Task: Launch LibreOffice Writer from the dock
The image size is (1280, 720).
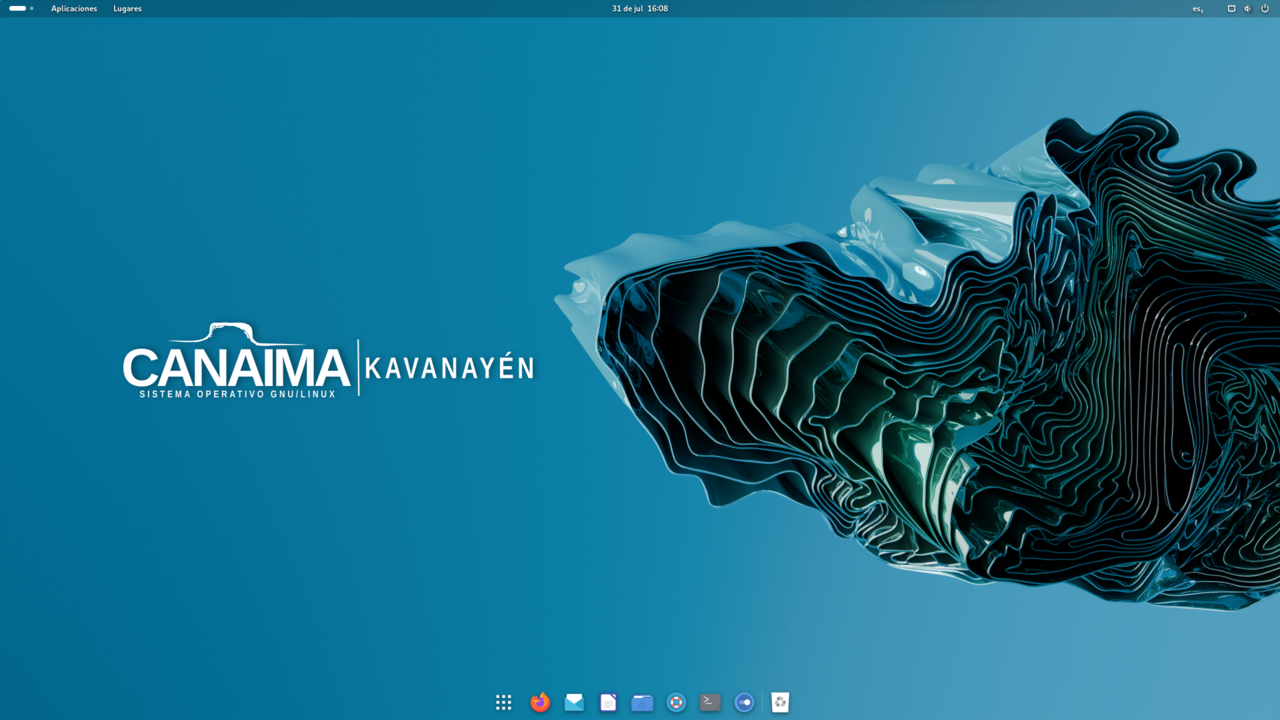Action: pos(608,702)
